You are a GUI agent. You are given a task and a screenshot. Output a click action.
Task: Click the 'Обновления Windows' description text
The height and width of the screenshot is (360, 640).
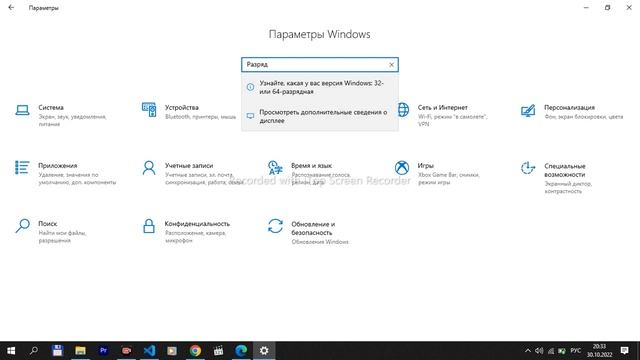click(x=320, y=242)
